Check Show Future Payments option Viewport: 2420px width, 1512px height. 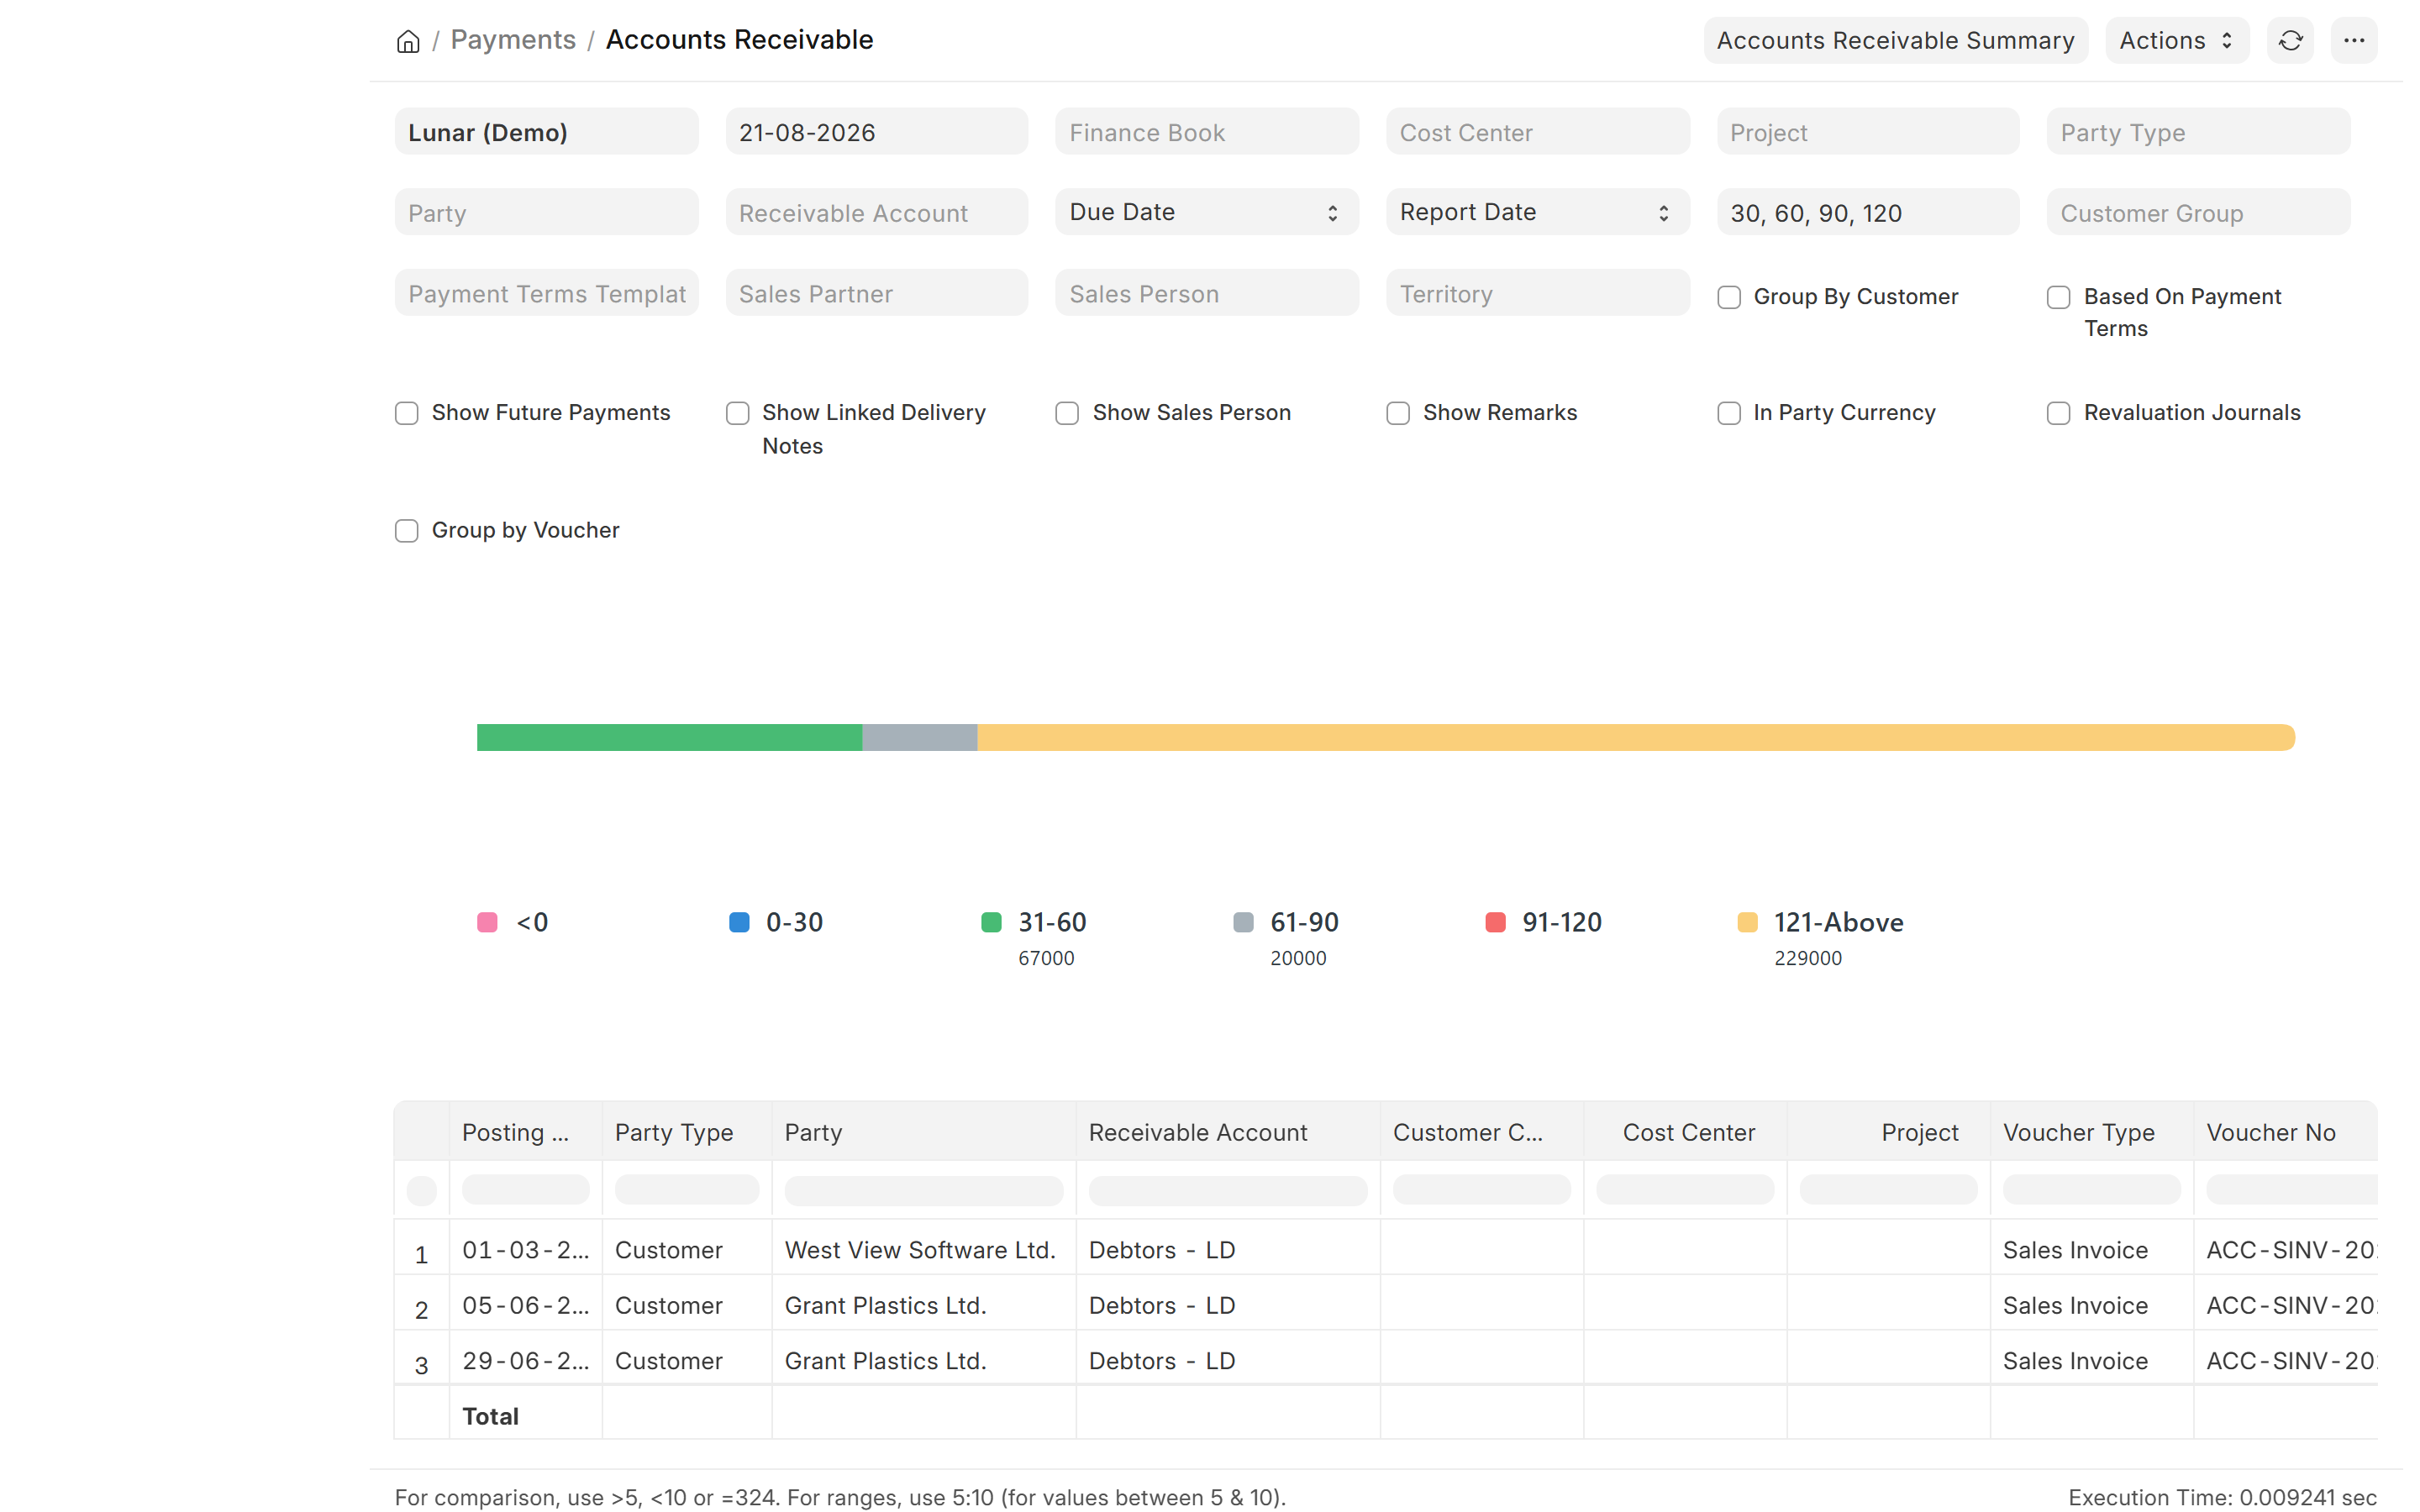tap(406, 413)
